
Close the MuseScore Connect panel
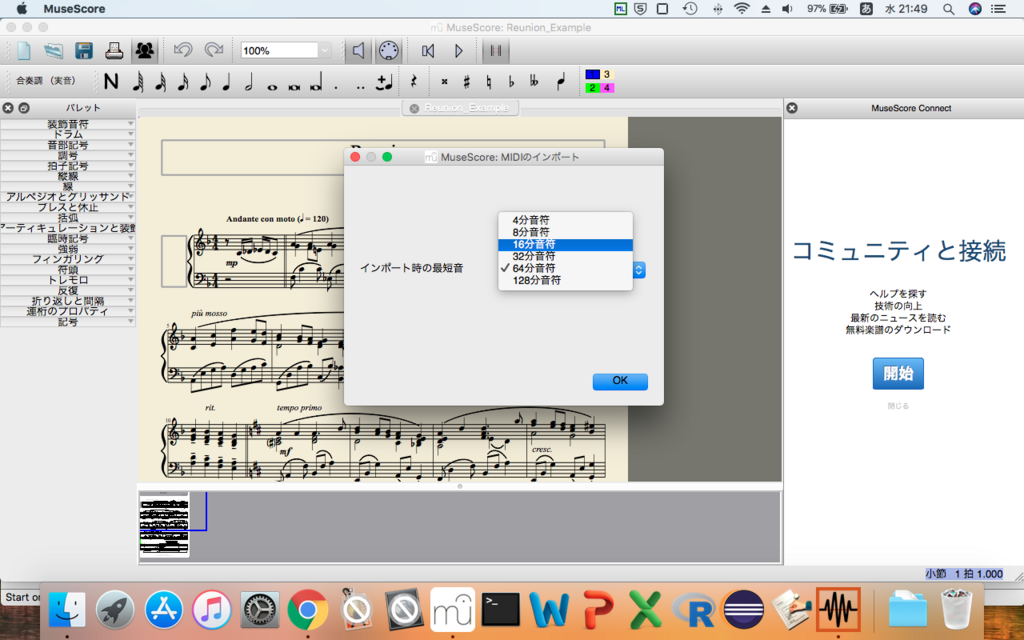[792, 108]
